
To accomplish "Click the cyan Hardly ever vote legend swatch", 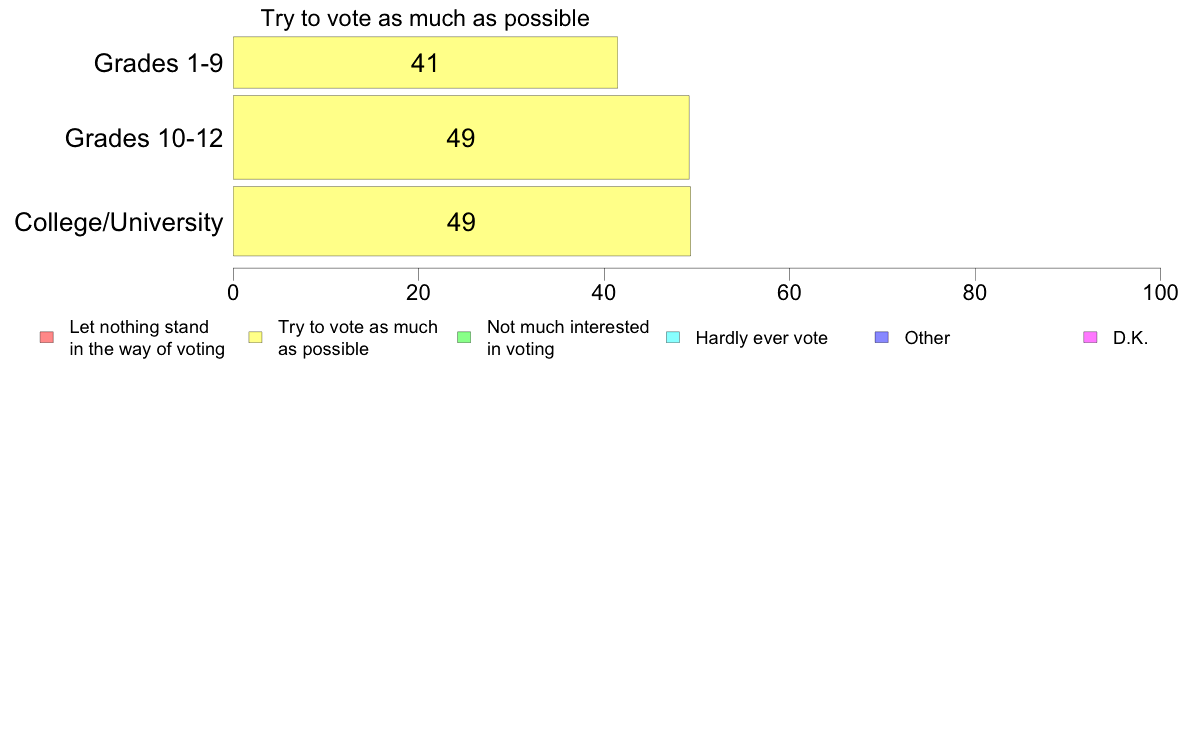I will click(x=673, y=337).
